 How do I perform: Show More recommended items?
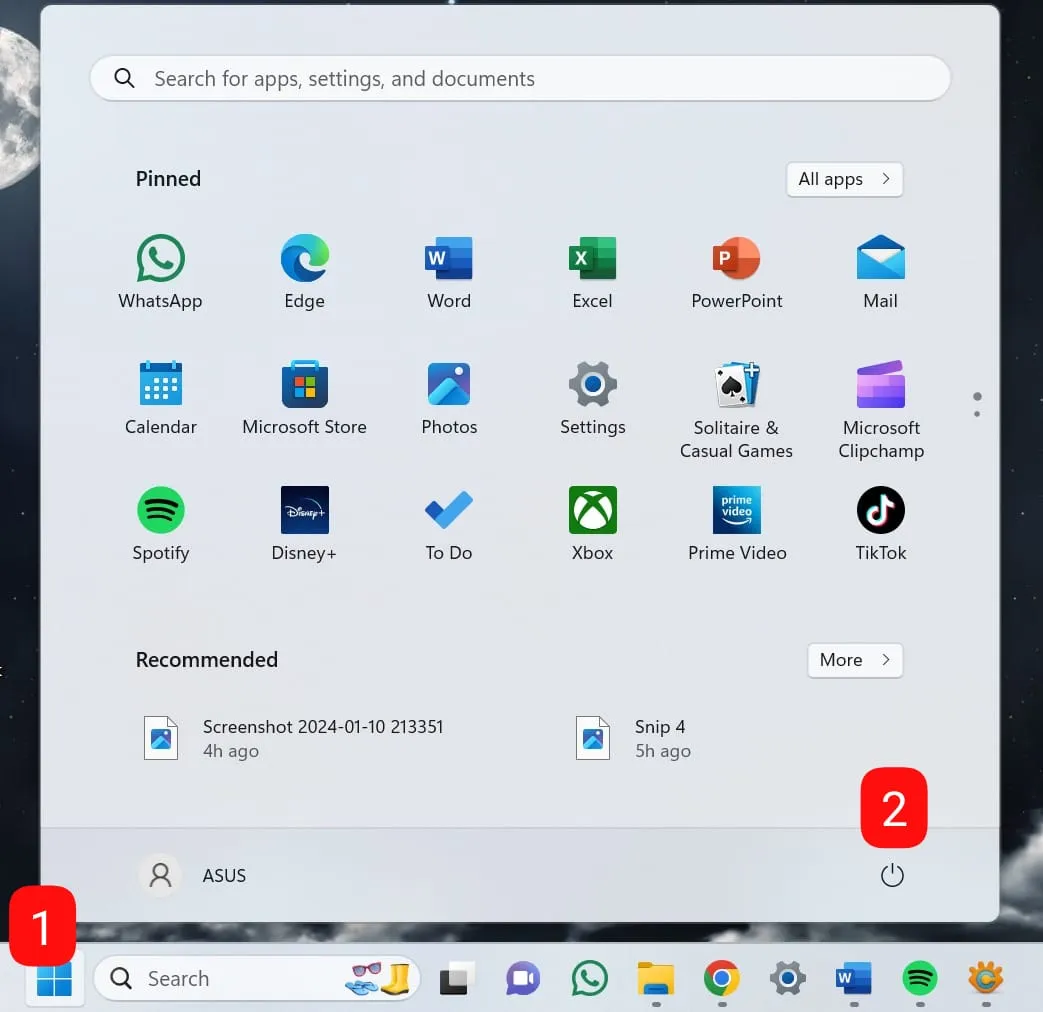coord(854,660)
